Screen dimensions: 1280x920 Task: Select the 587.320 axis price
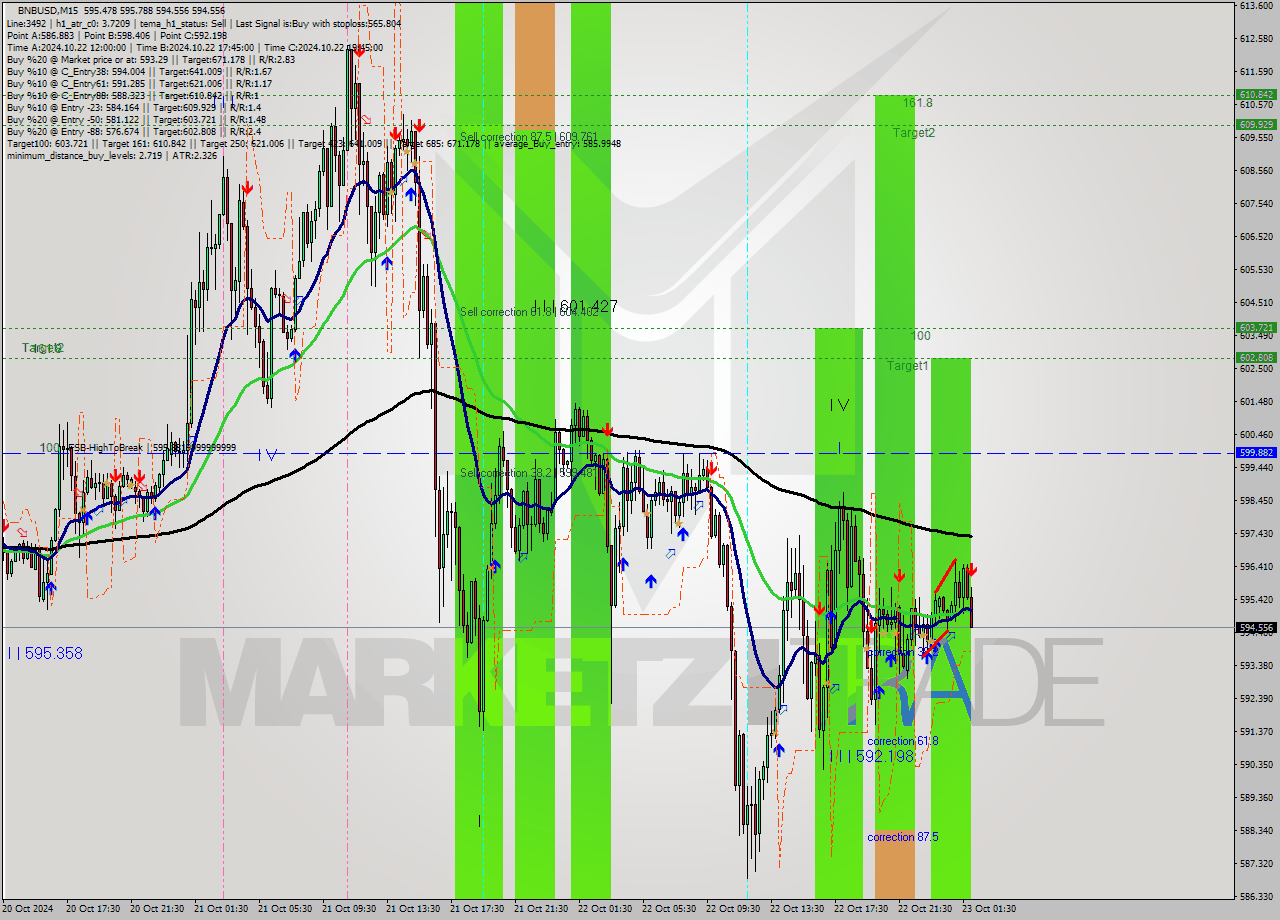click(1256, 864)
